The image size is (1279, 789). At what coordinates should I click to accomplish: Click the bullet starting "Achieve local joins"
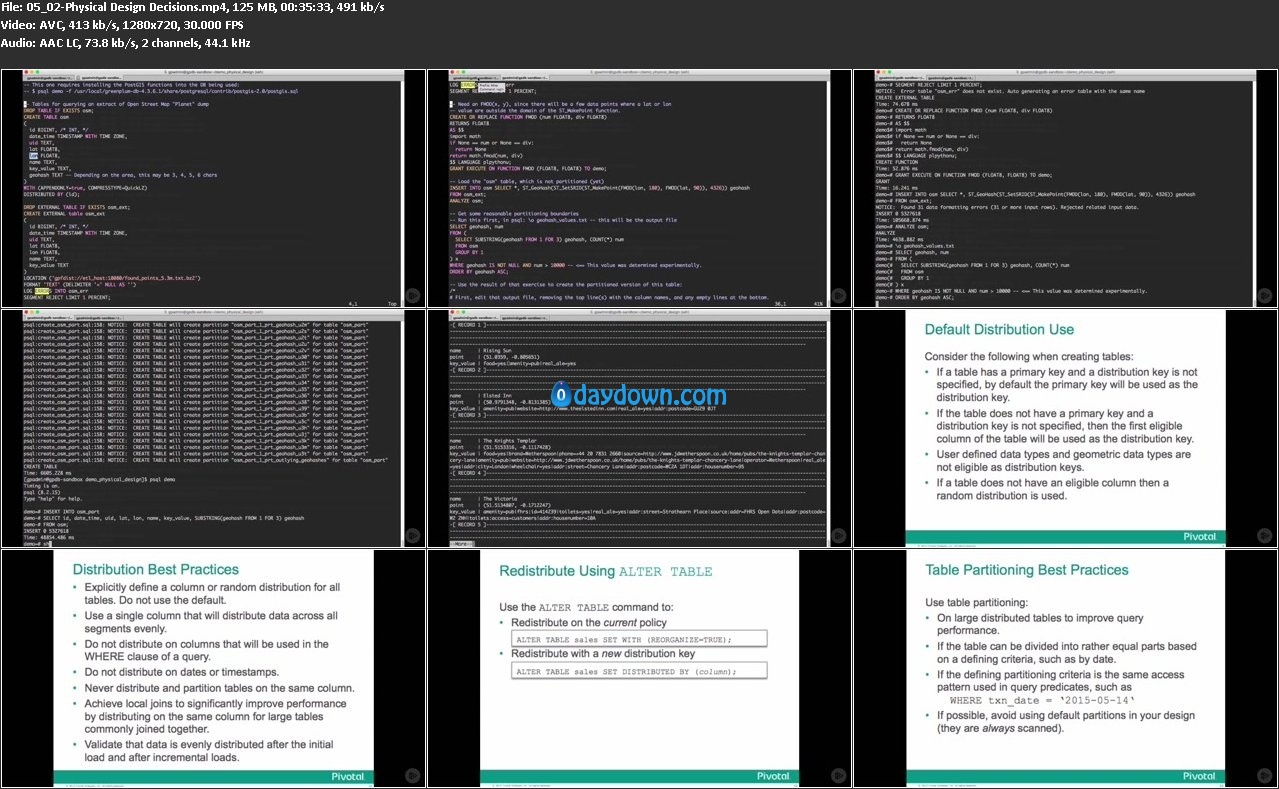[213, 718]
